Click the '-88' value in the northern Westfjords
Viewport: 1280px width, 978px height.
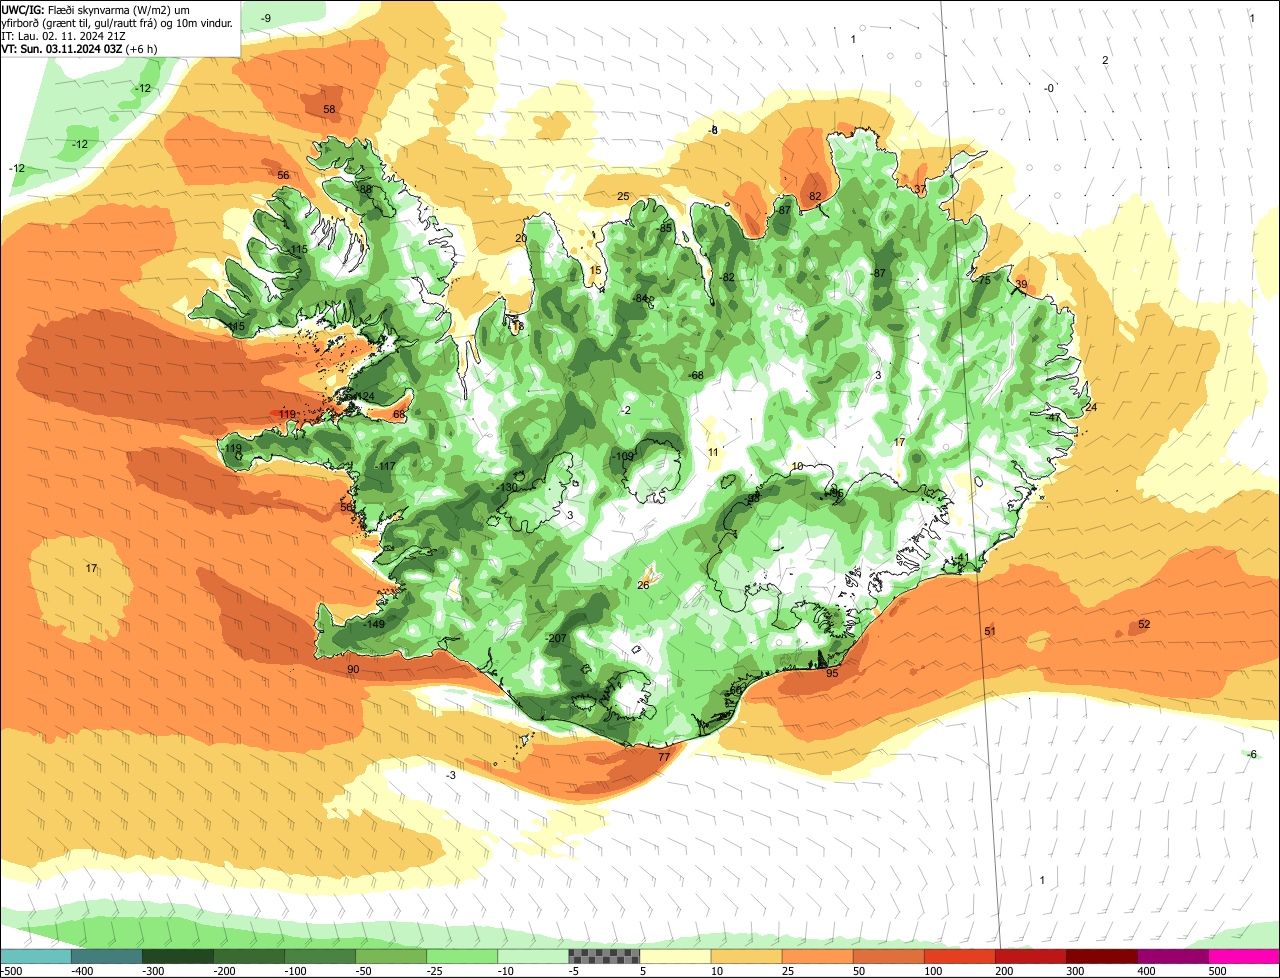(363, 189)
